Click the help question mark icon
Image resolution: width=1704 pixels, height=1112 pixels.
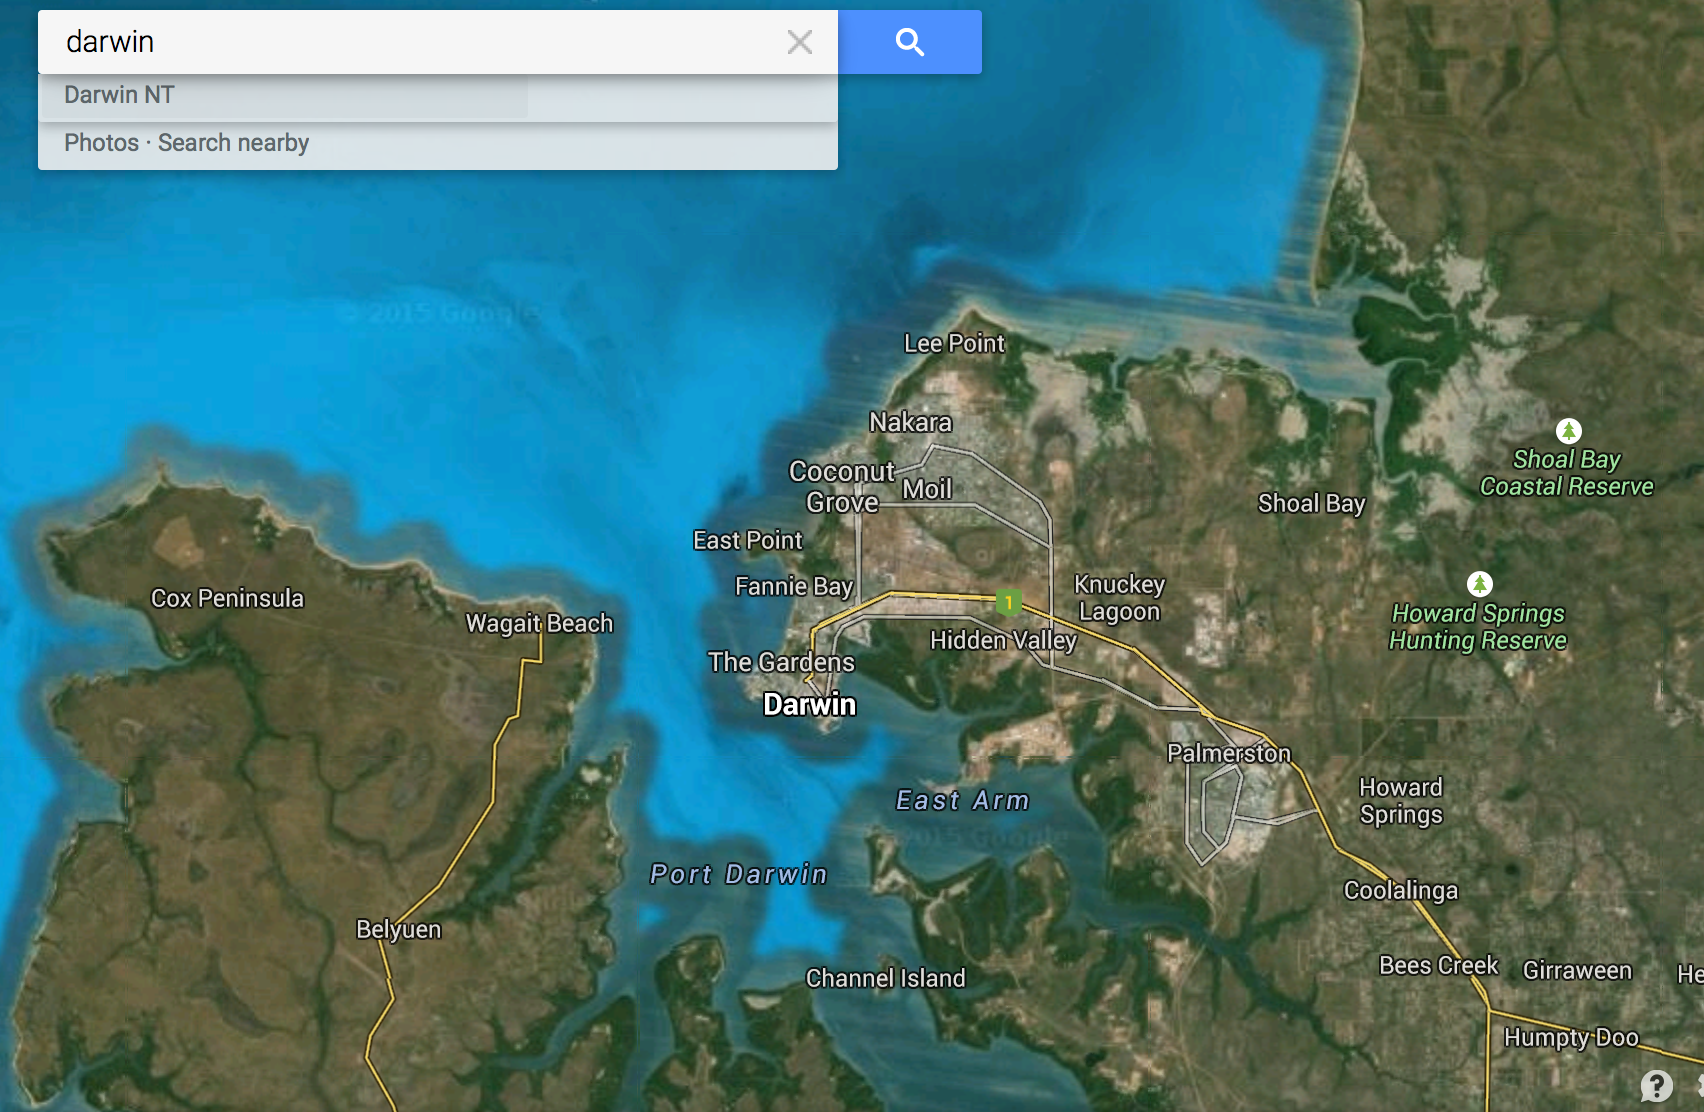(1656, 1085)
